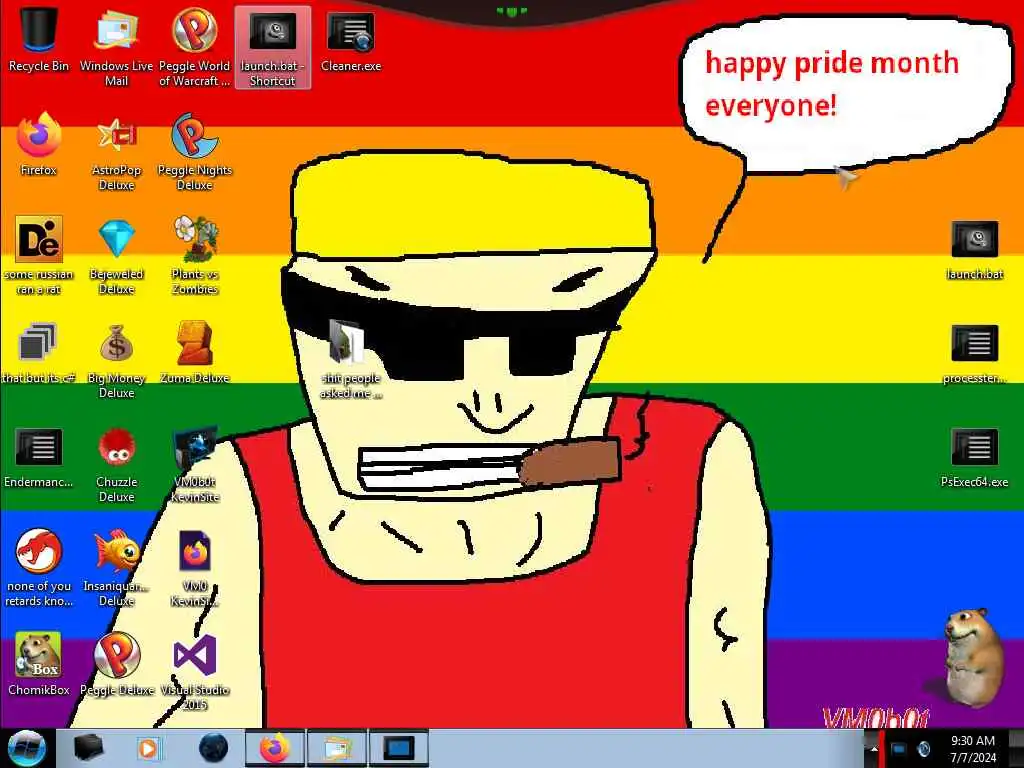Click the black box pinned taskbar icon
The width and height of the screenshot is (1024, 768).
tap(88, 748)
